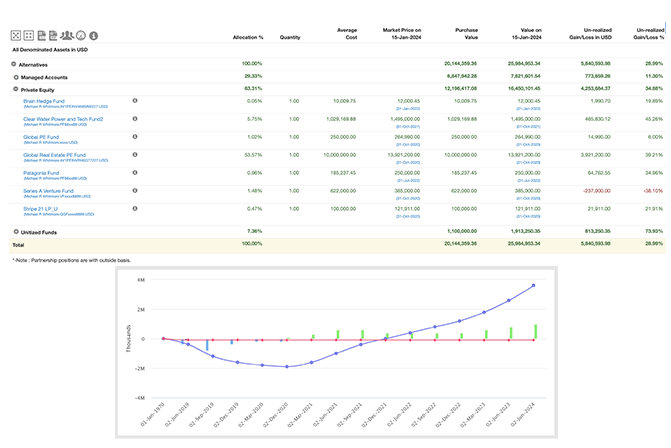Viewport: 671px width, 448px height.
Task: Open the Brain Hedge Fund link
Action: click(44, 101)
